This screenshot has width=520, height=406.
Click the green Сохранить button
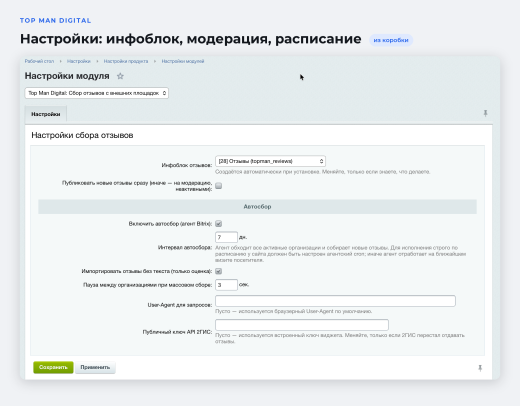click(x=53, y=367)
